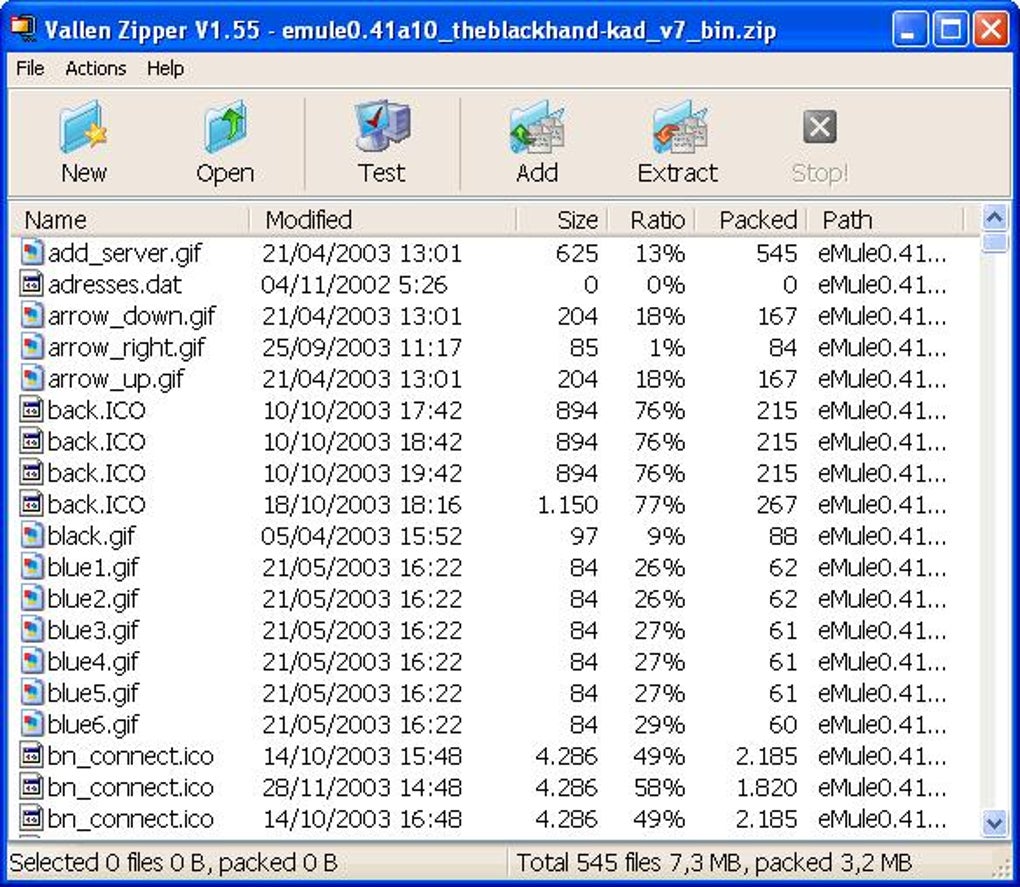The width and height of the screenshot is (1020, 887).
Task: Sort list by Size column header
Action: [562, 220]
